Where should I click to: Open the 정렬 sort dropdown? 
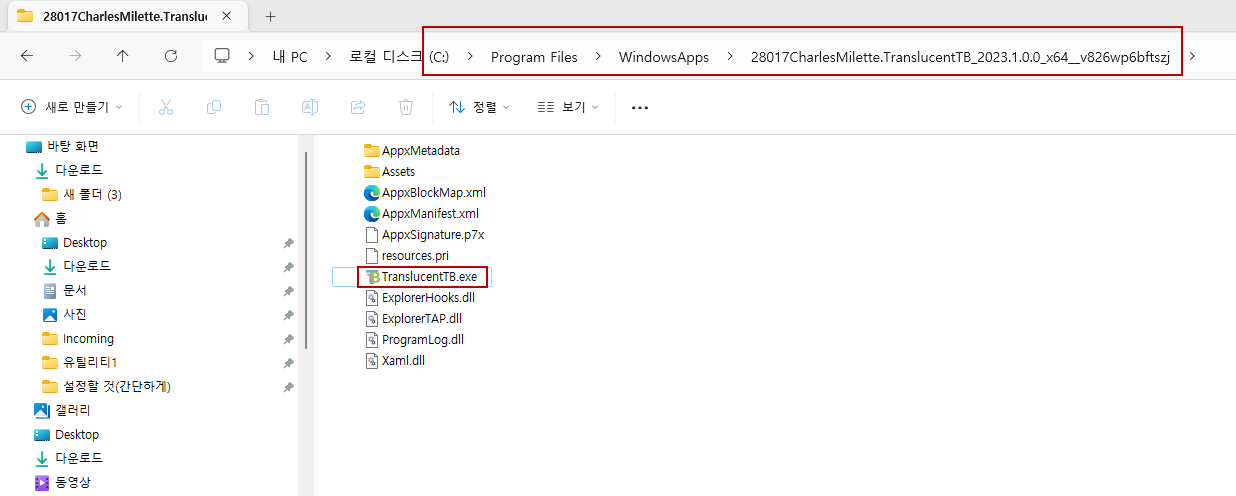click(479, 107)
